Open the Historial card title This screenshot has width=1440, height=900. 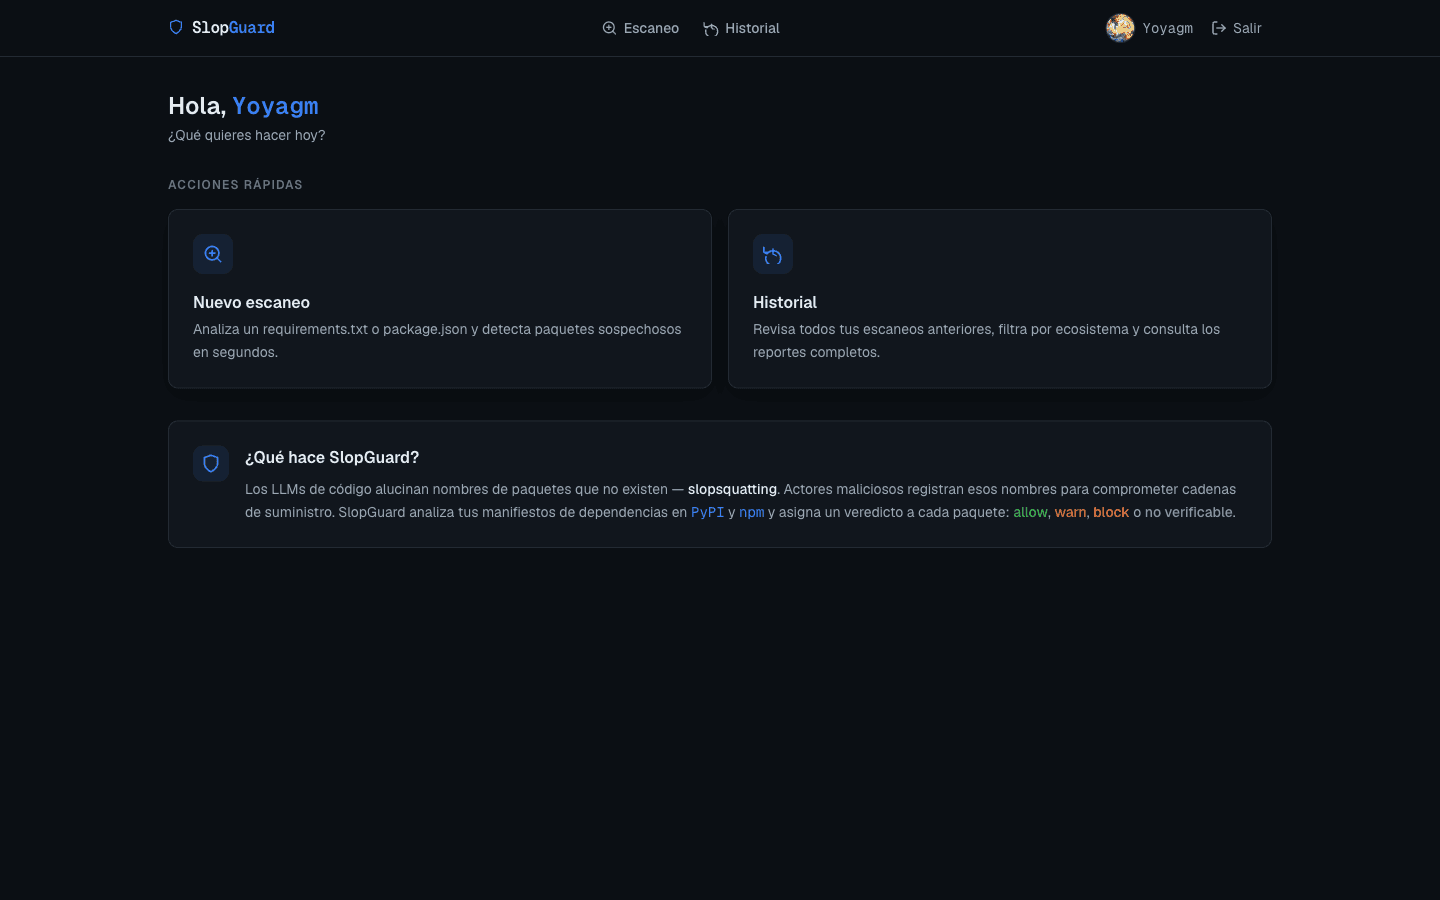785,302
